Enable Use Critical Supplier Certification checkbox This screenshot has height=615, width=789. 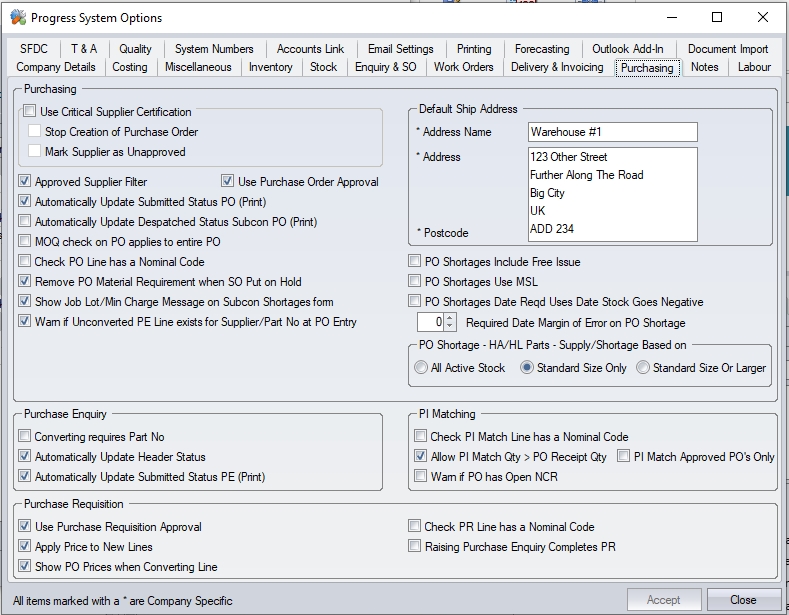[x=30, y=112]
